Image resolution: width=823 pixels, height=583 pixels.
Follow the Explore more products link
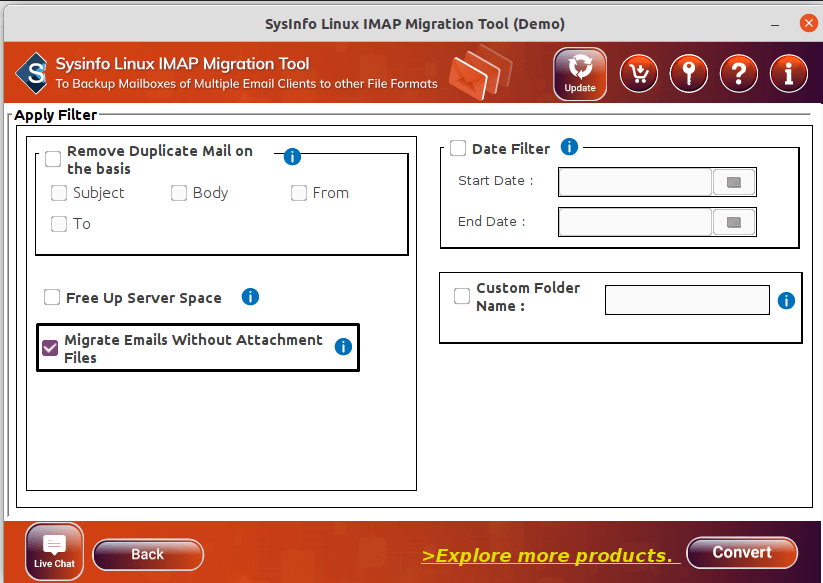[x=551, y=555]
